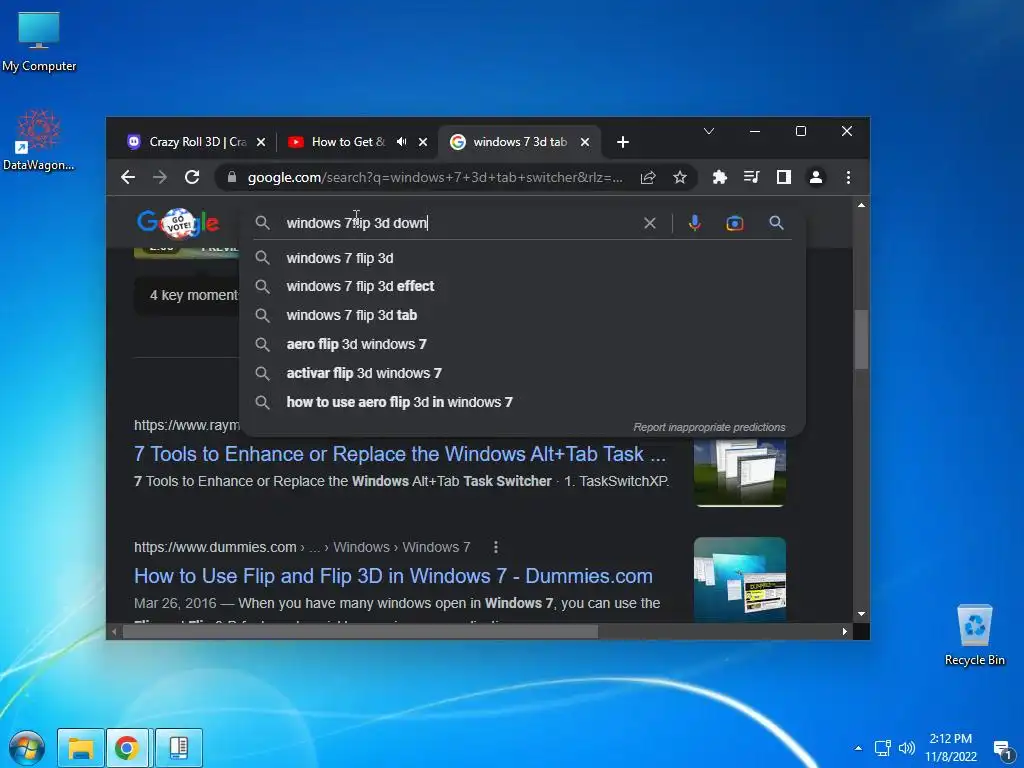This screenshot has width=1024, height=768.
Task: Open the options dots for the dummies.com result
Action: point(496,547)
